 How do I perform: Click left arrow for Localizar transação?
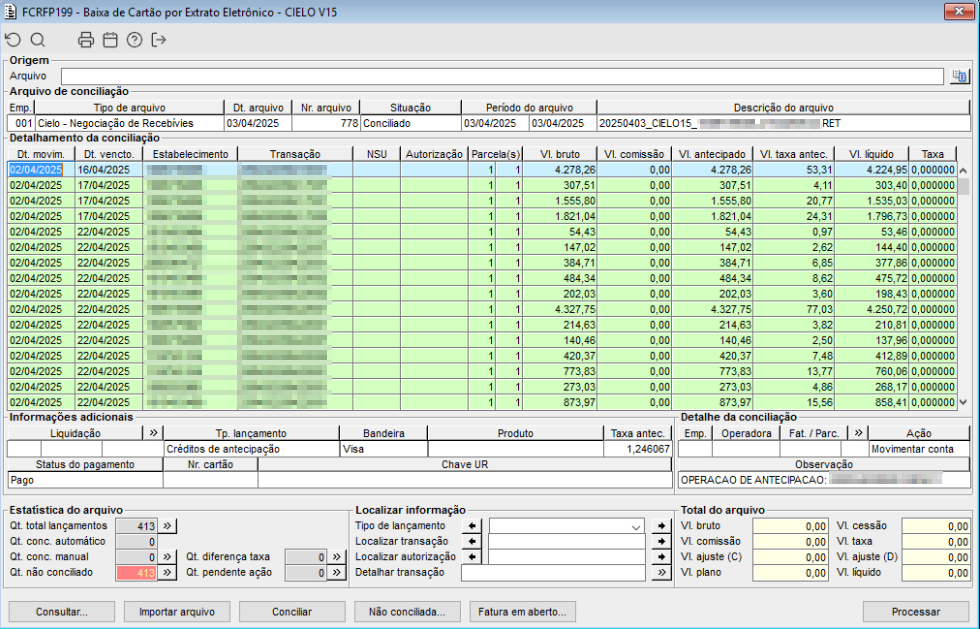472,541
